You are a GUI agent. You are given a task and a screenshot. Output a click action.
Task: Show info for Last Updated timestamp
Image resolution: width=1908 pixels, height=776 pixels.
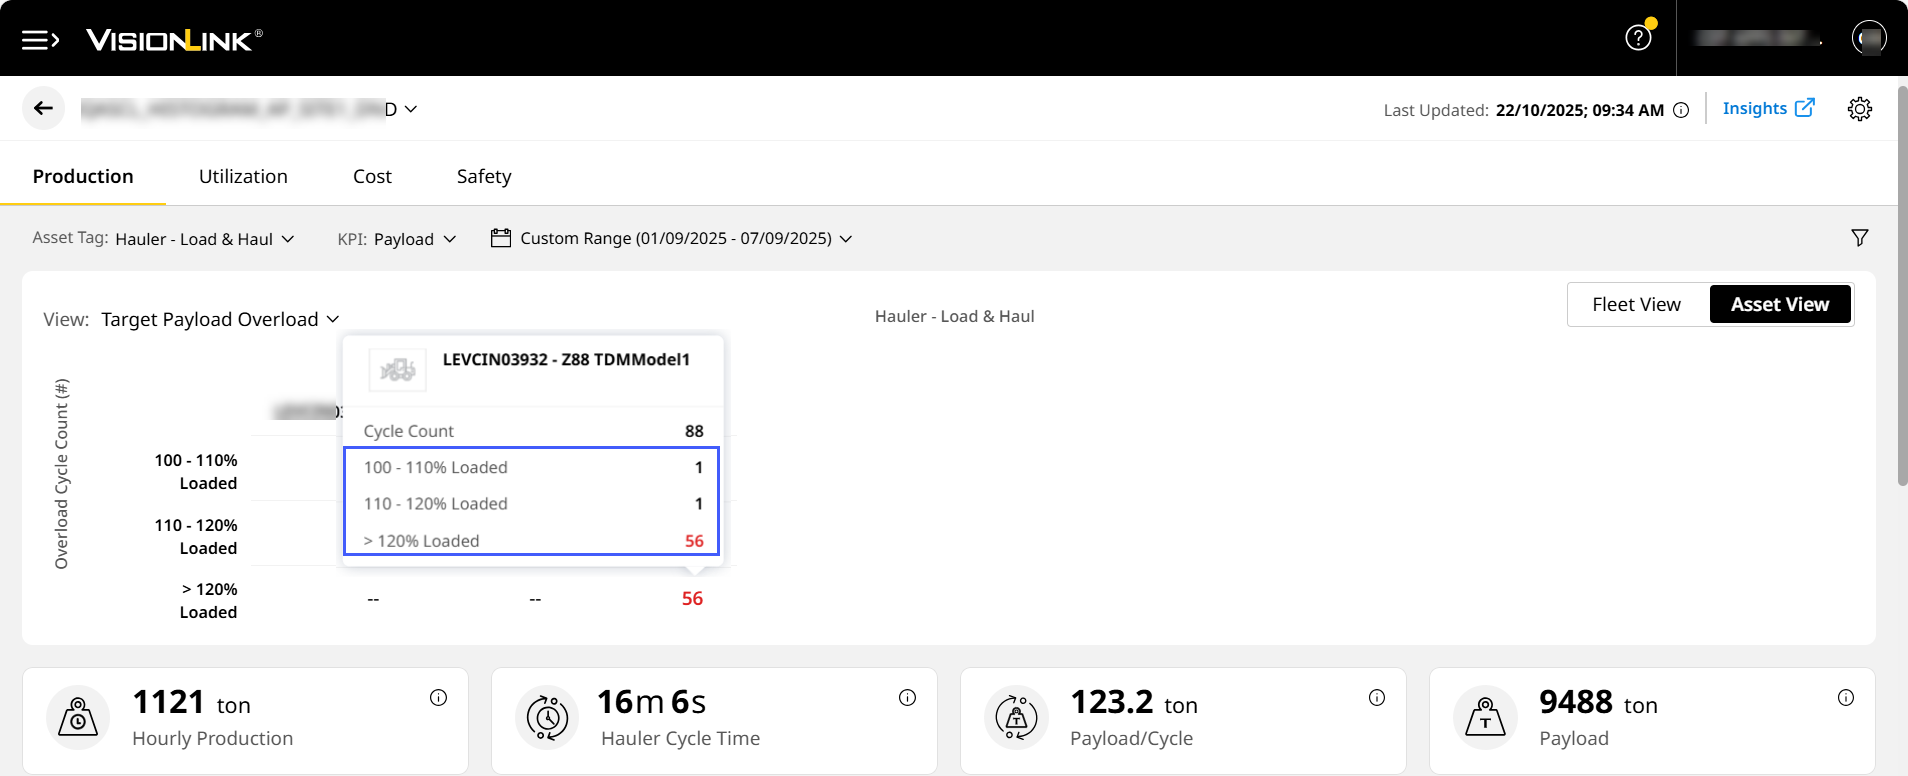(x=1681, y=110)
